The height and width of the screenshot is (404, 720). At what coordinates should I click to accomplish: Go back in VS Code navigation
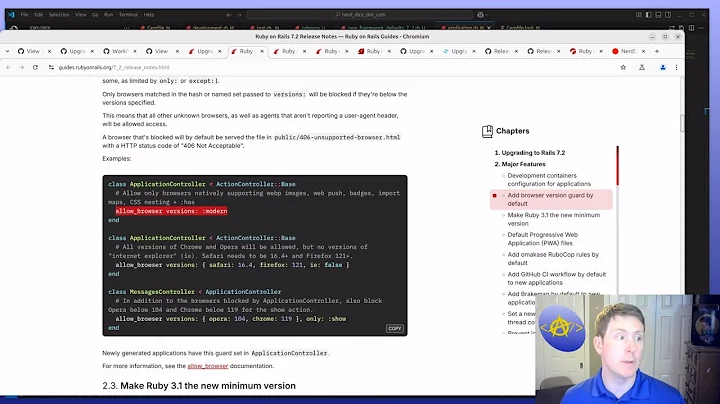click(x=229, y=15)
